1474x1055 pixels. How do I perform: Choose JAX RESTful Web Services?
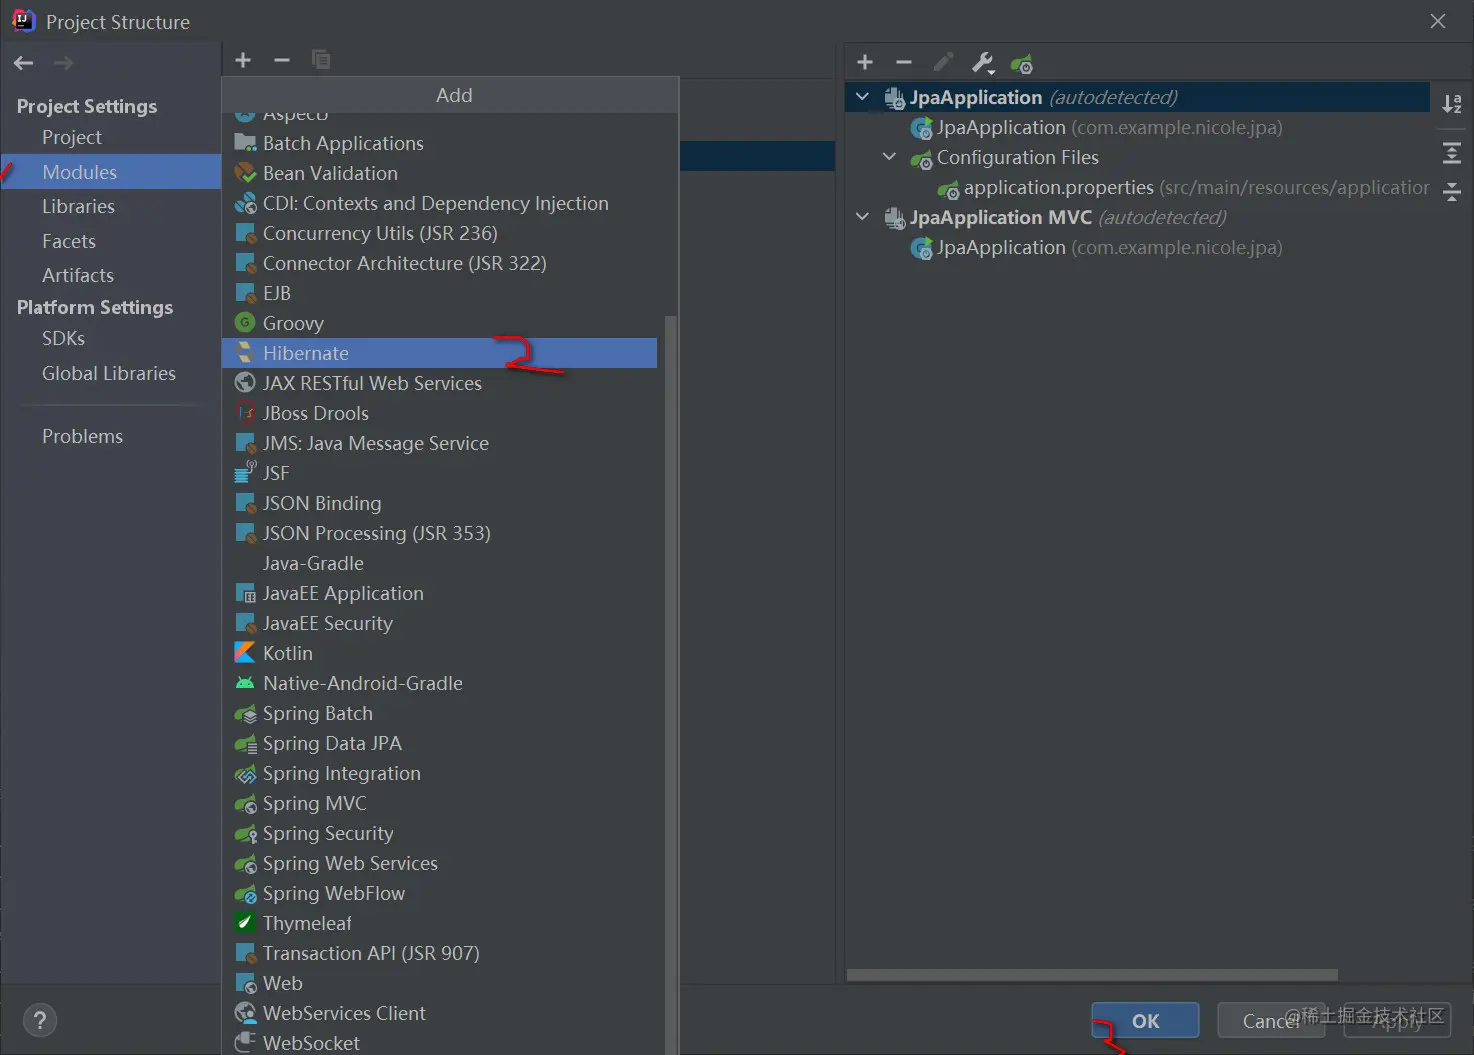click(439, 383)
